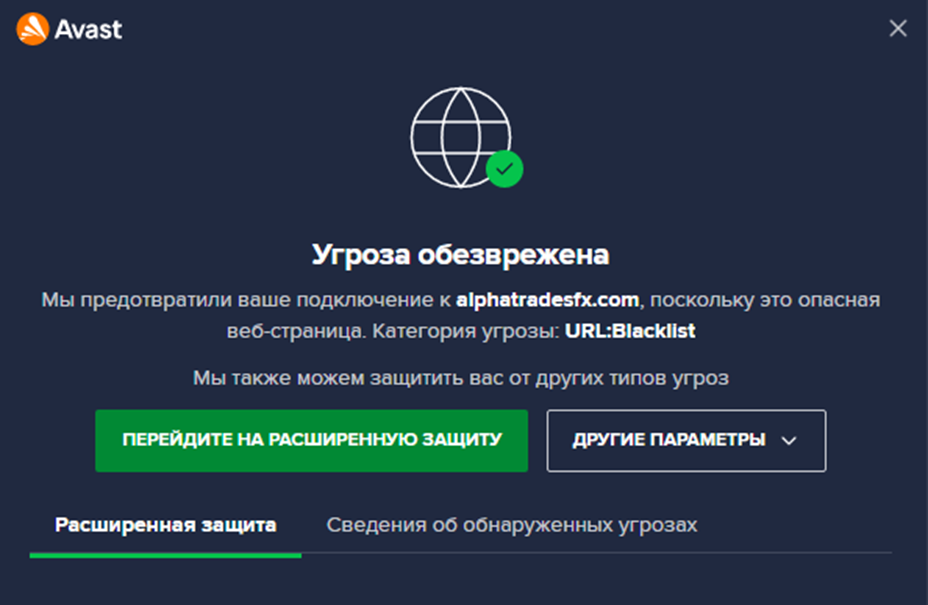This screenshot has height=605, width=928.
Task: Close the Avast threat notification window
Action: click(898, 28)
